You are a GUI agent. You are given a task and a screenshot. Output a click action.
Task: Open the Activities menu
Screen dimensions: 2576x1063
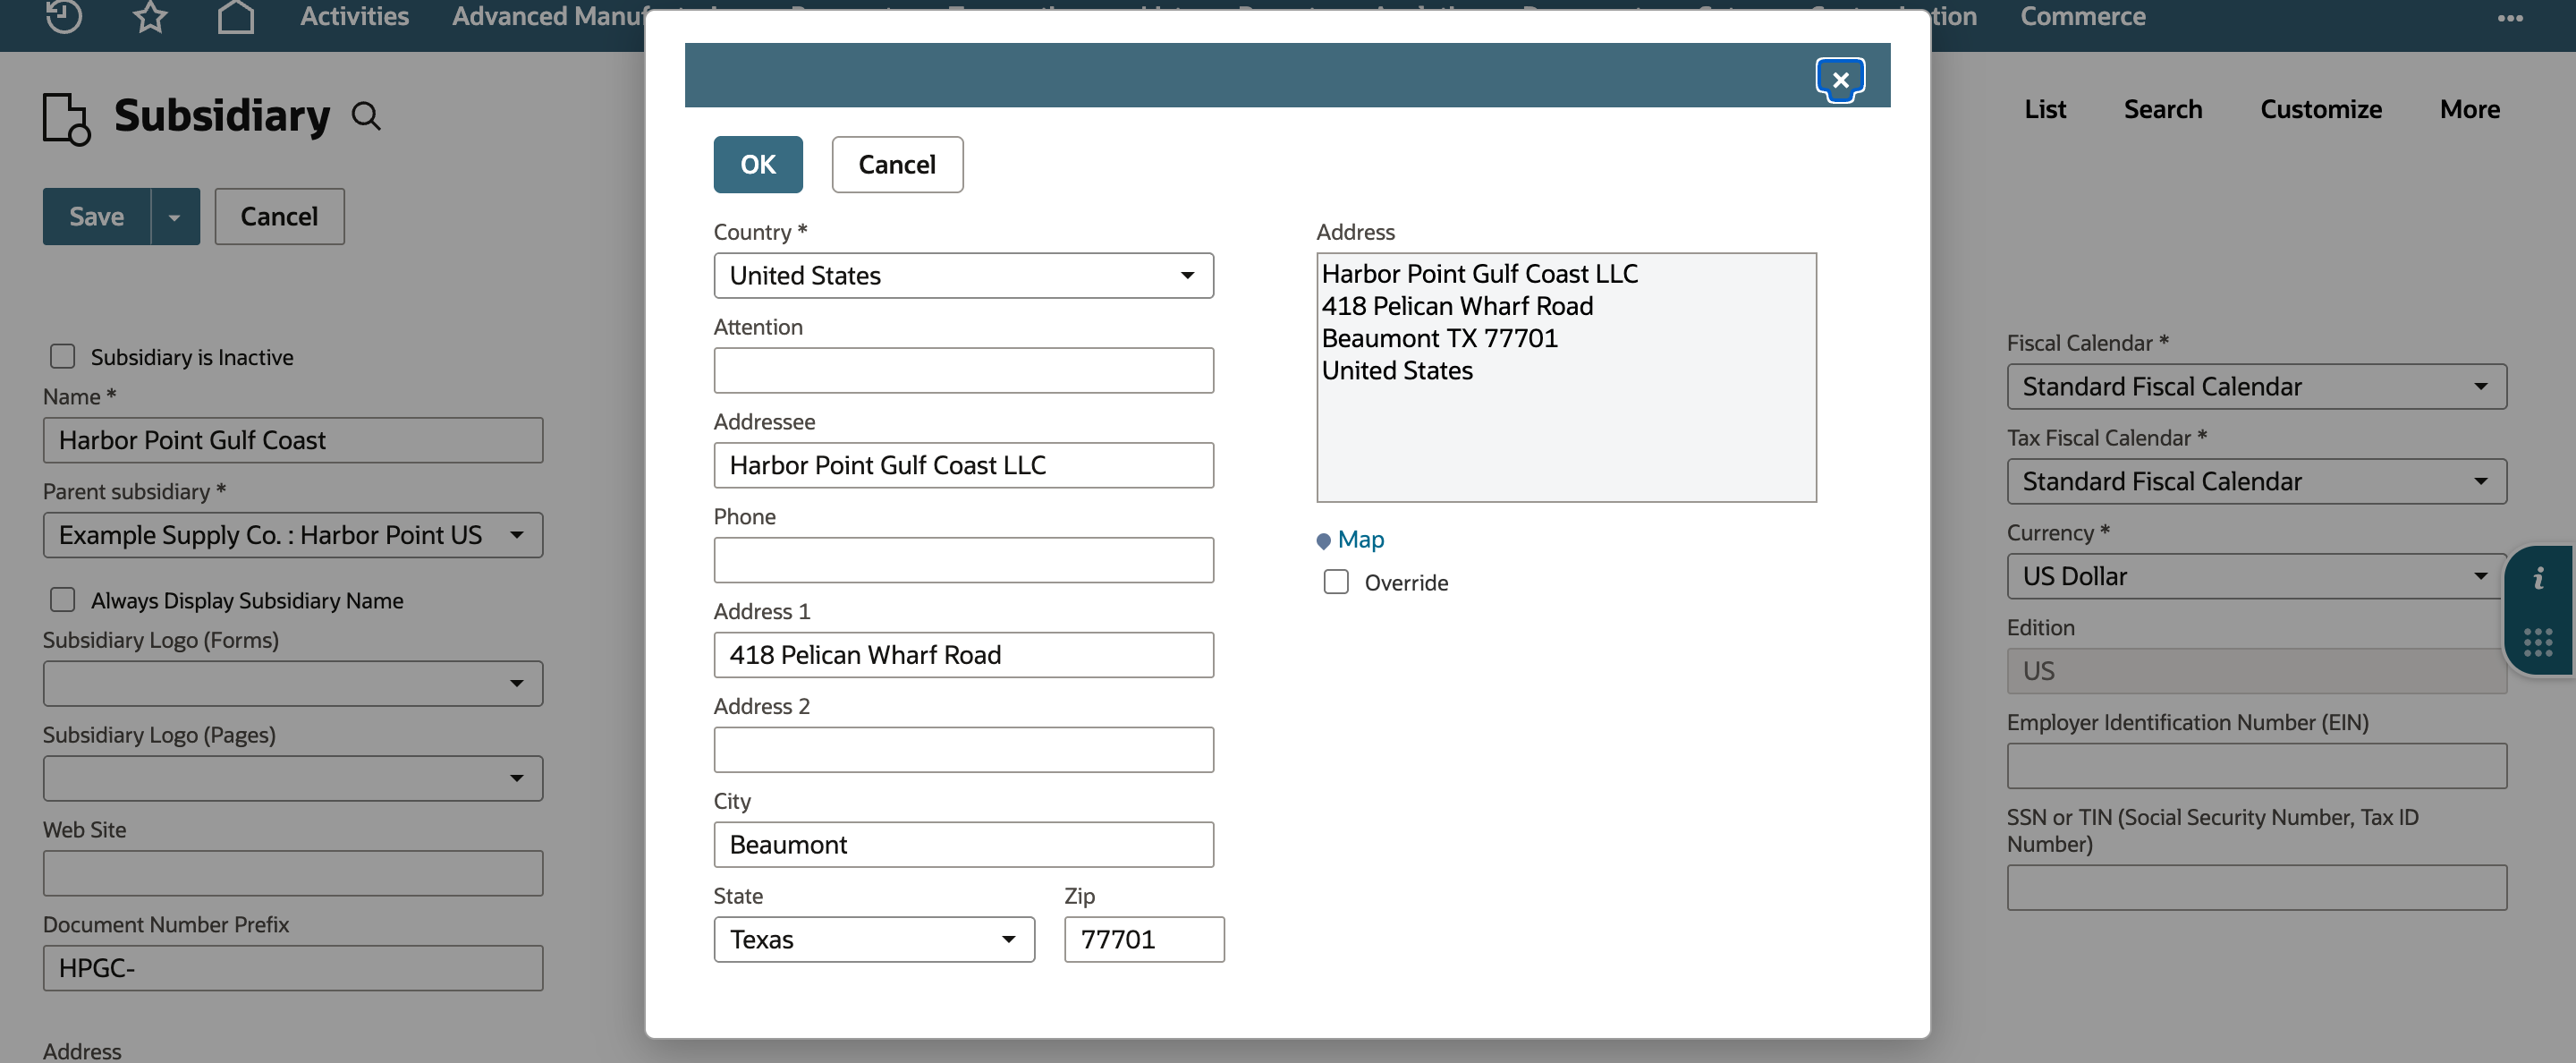point(354,16)
